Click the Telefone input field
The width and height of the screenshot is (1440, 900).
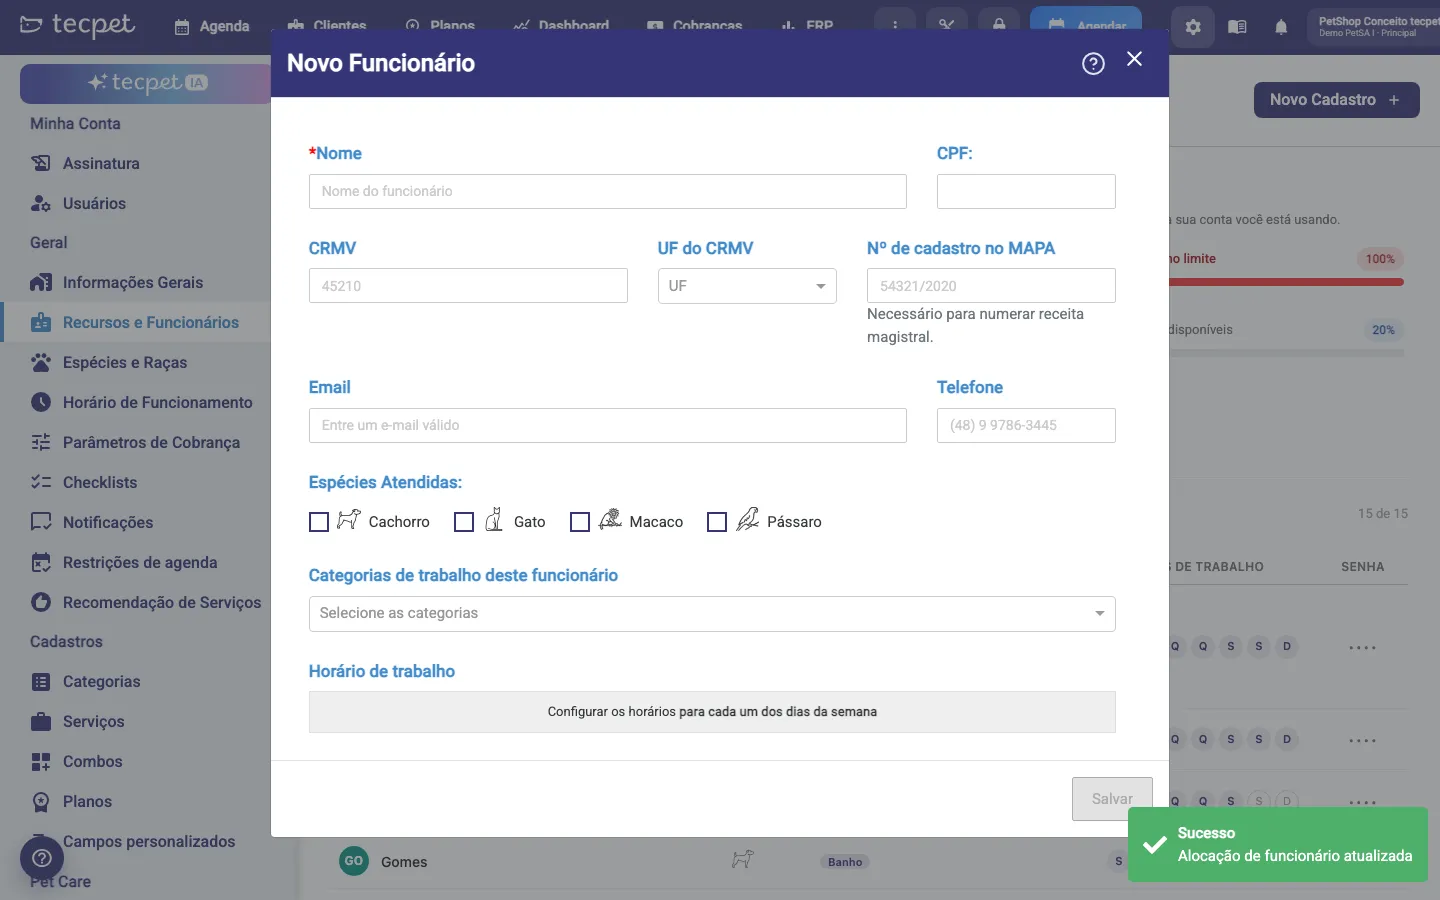tap(1026, 426)
